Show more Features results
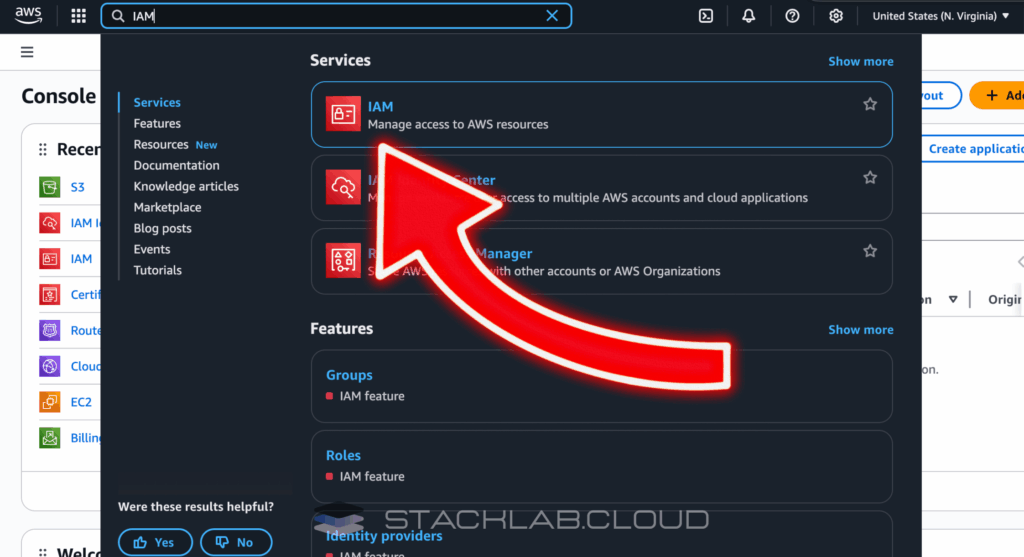Screen dimensions: 1024x557 click(x=861, y=330)
